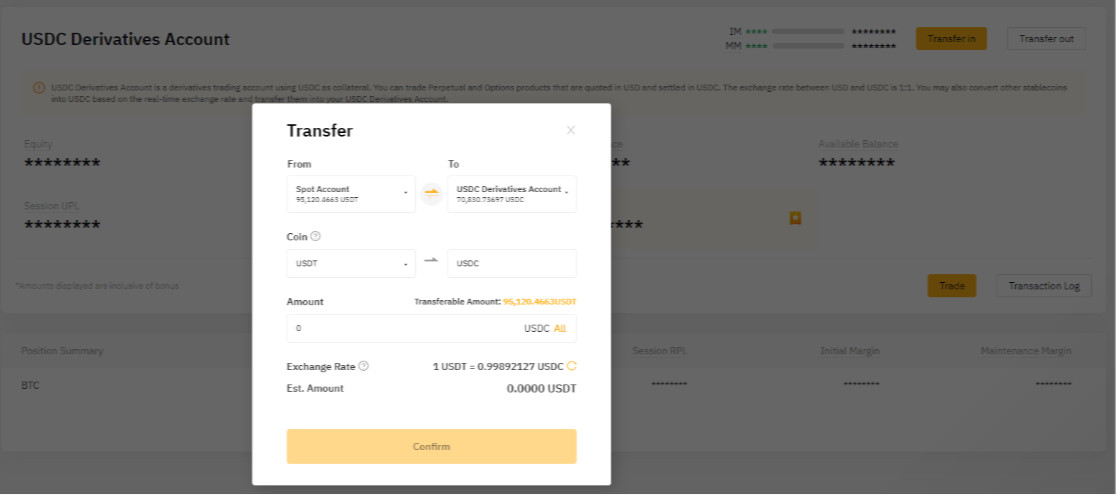Focus the Amount input field
This screenshot has width=1116, height=495.
click(x=400, y=328)
